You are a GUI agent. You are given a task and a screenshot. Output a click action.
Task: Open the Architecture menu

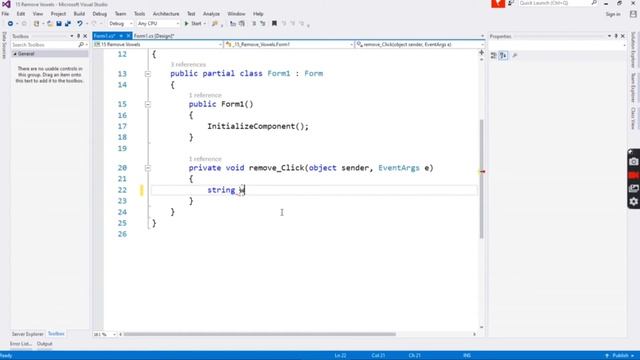pos(166,14)
